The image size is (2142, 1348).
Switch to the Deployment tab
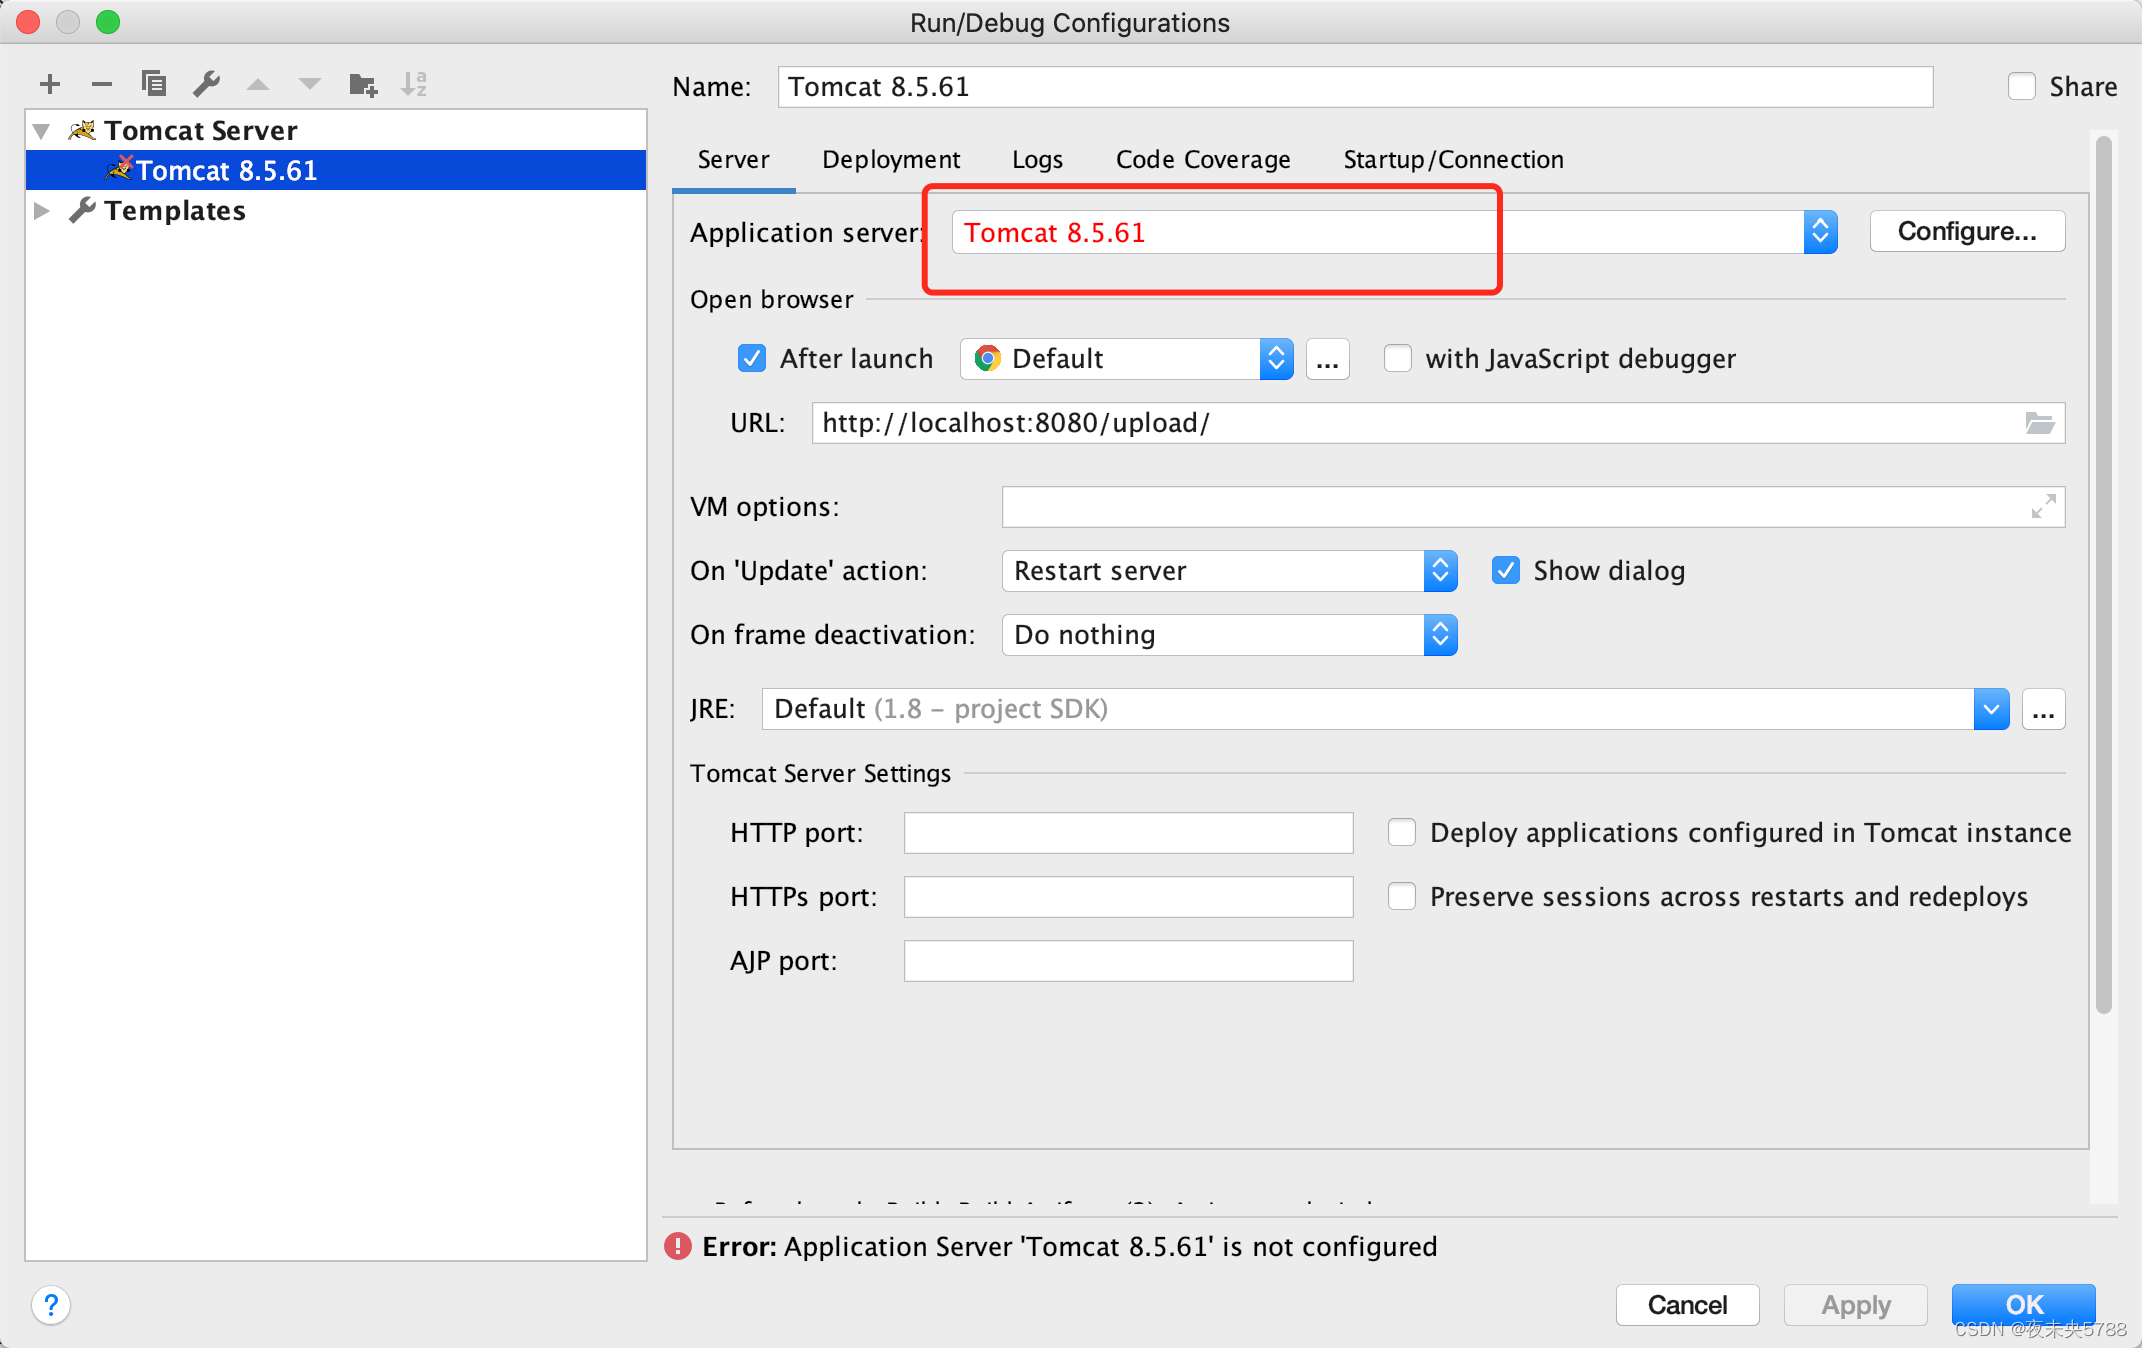coord(891,160)
